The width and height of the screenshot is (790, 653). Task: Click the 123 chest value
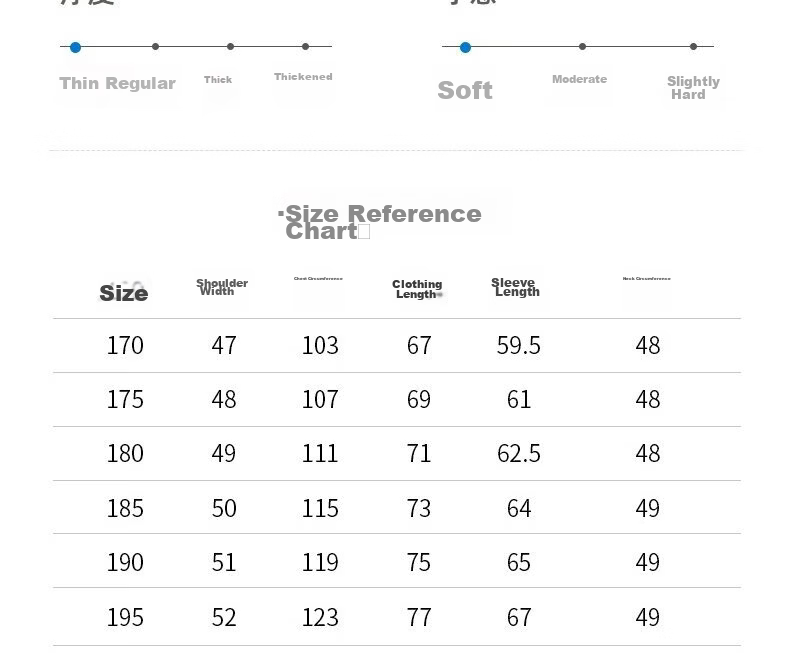click(x=320, y=617)
